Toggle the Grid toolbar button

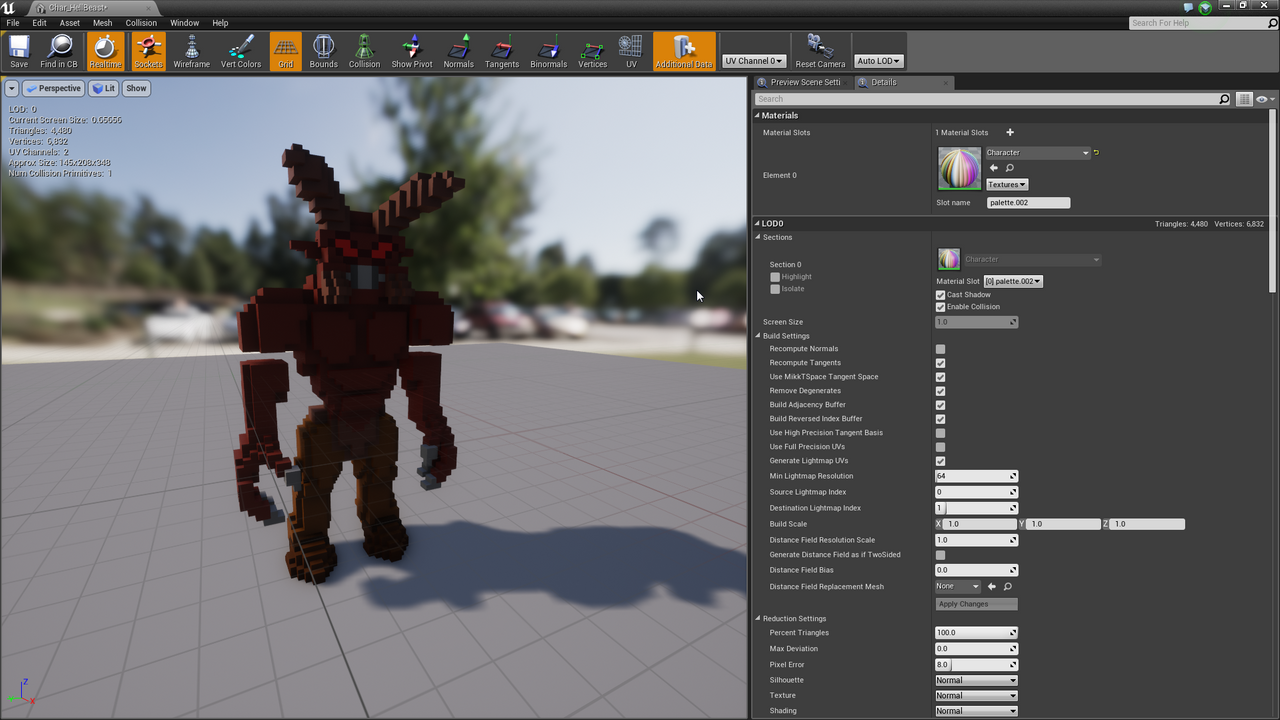click(286, 51)
